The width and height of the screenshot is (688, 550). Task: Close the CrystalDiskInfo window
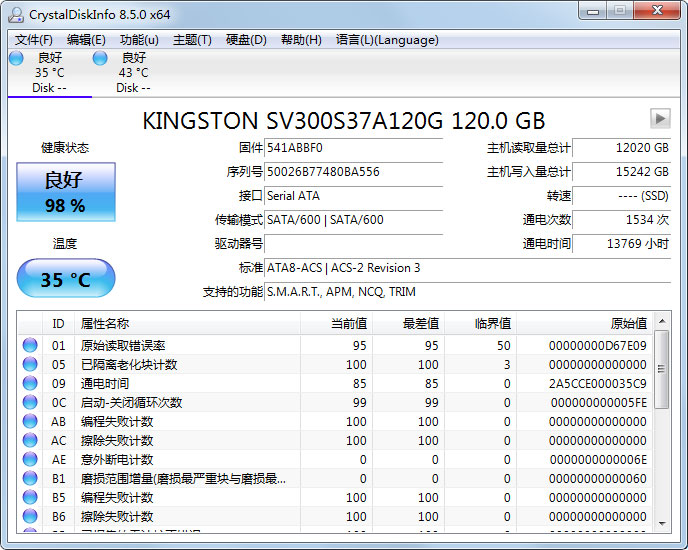pos(657,11)
